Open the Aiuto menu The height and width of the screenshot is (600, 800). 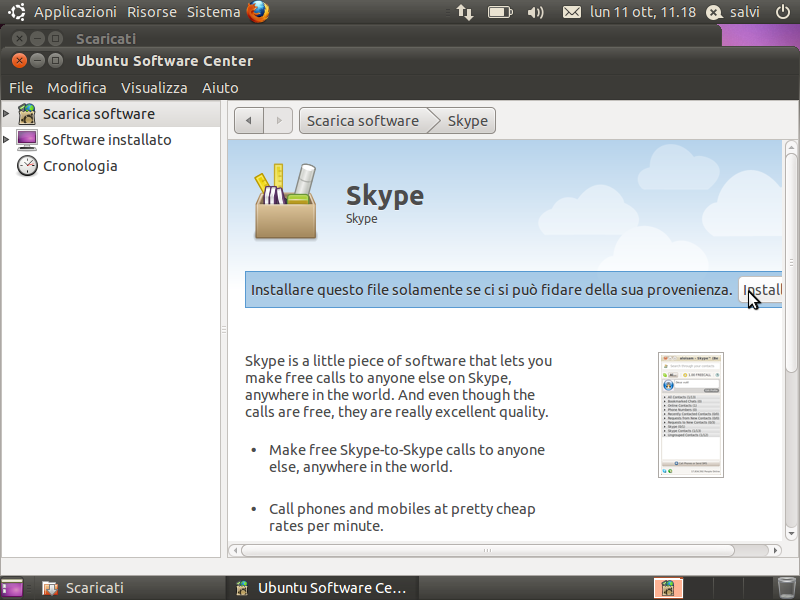point(220,88)
